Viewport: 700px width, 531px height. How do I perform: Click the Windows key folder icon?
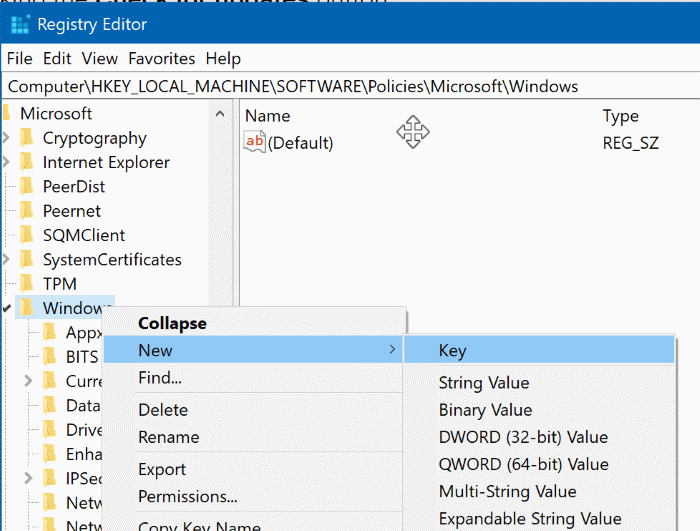pyautogui.click(x=28, y=308)
